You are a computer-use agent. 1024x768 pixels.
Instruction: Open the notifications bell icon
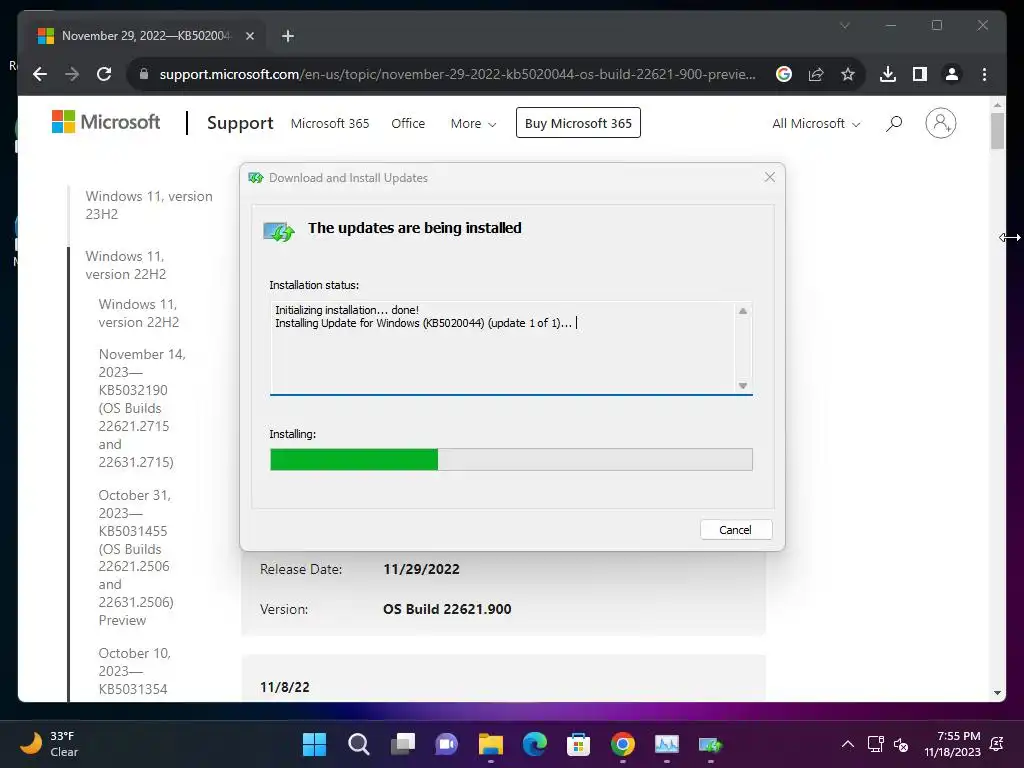point(997,744)
